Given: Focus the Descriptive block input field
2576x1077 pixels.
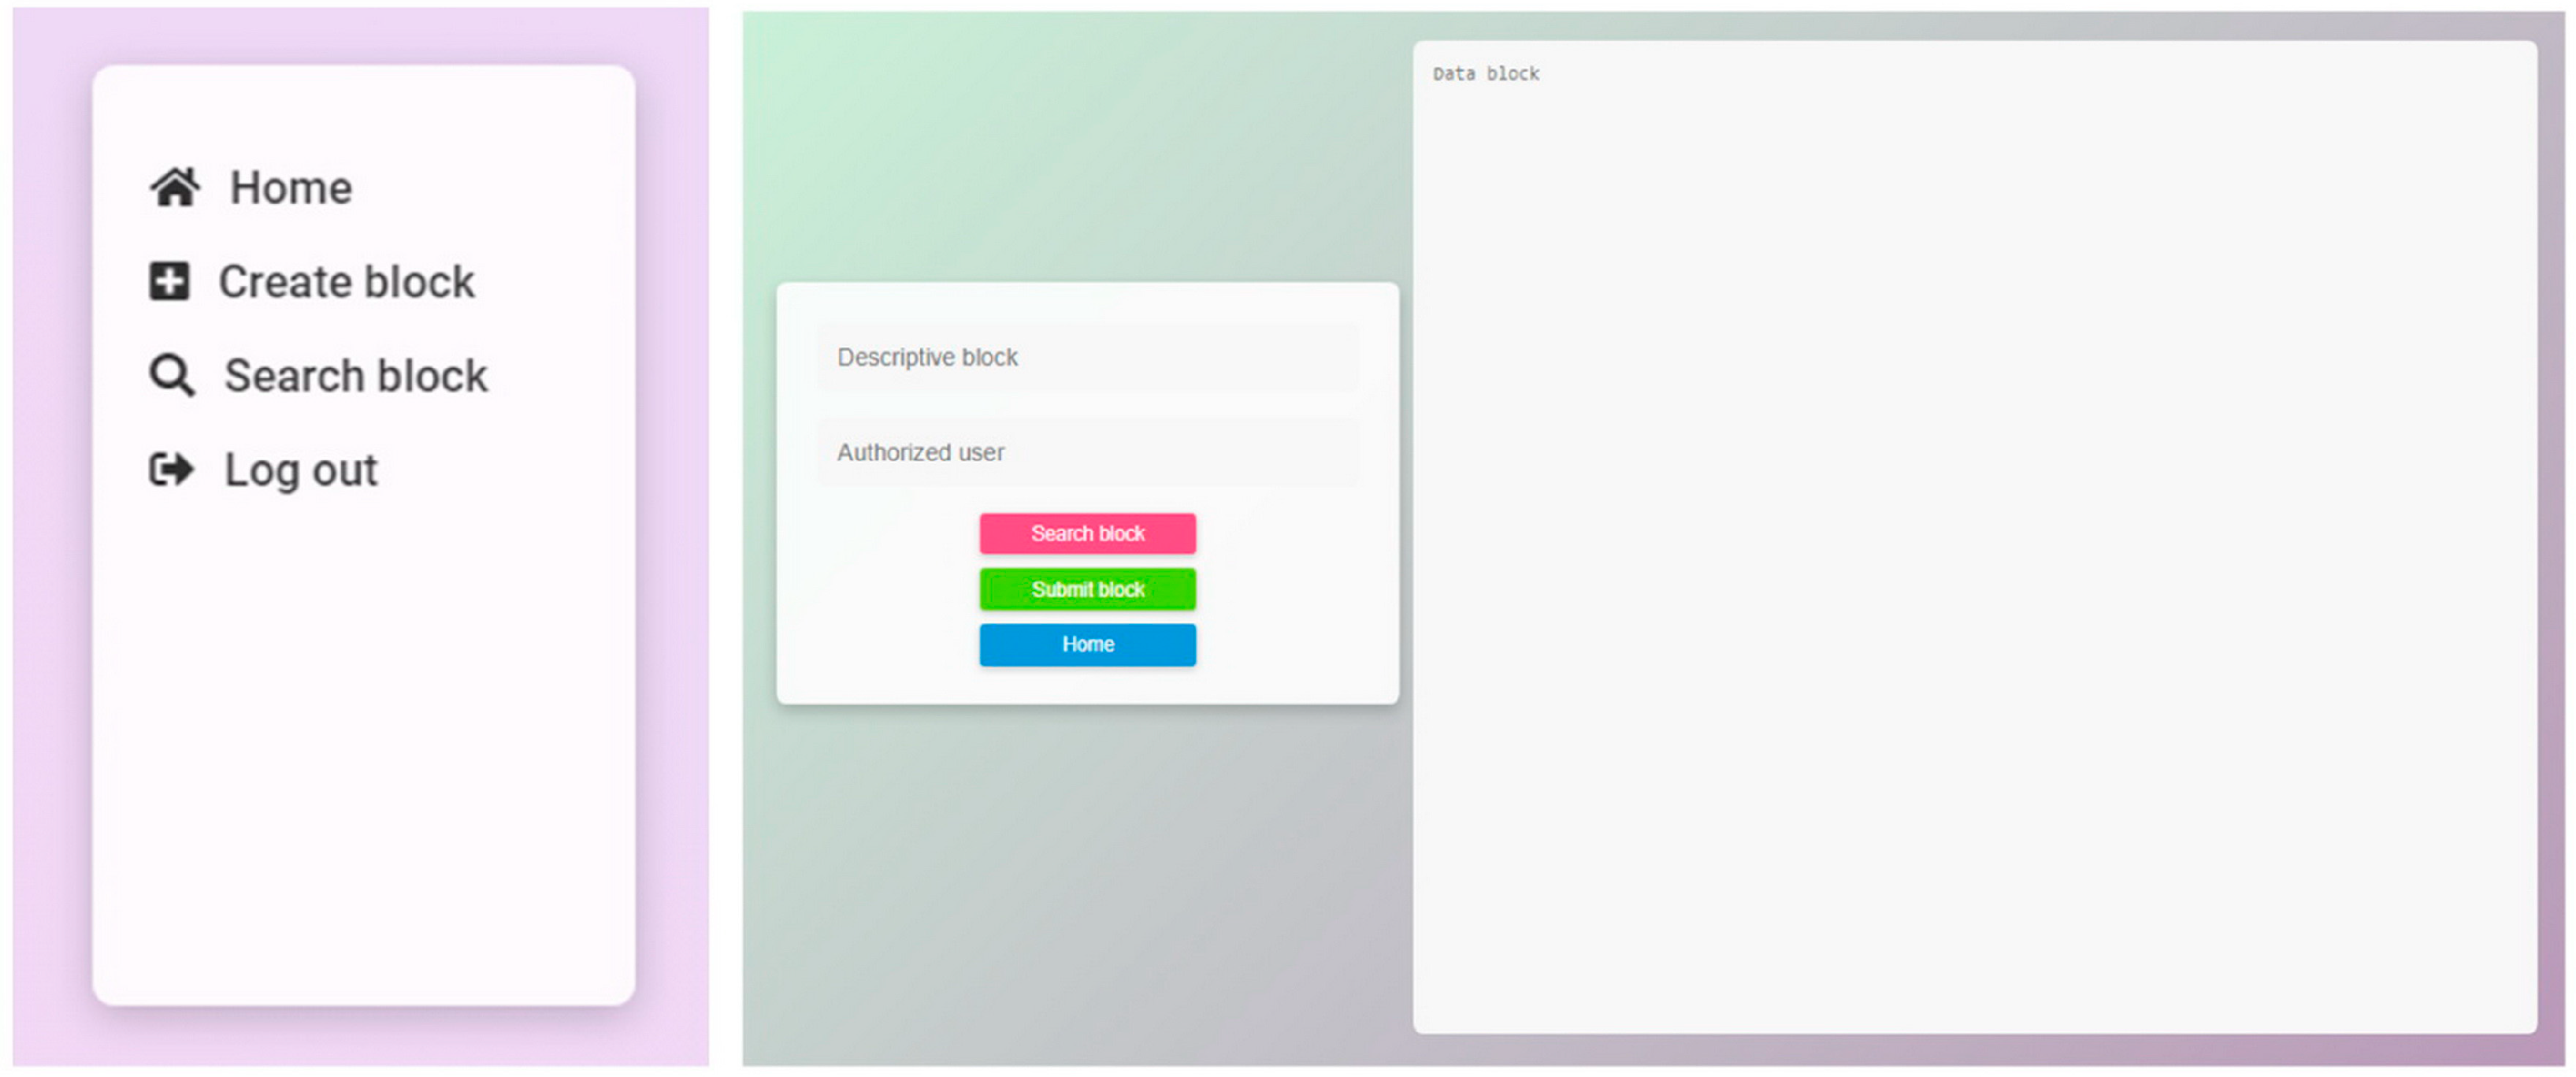Looking at the screenshot, I should [1088, 357].
